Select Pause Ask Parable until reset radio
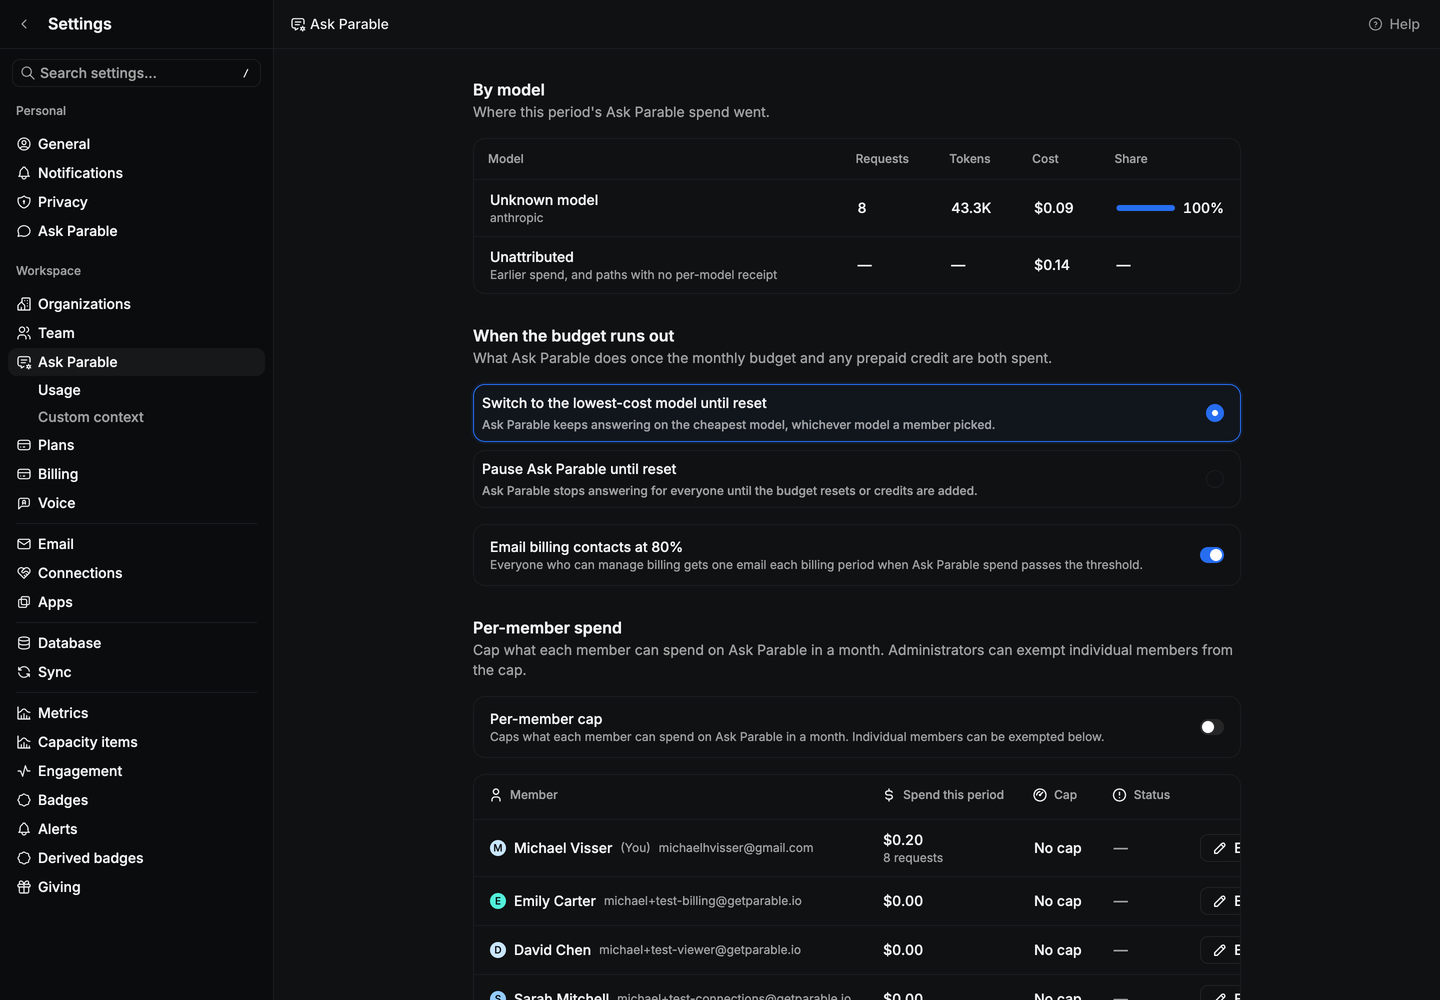The image size is (1440, 1000). coord(1215,479)
